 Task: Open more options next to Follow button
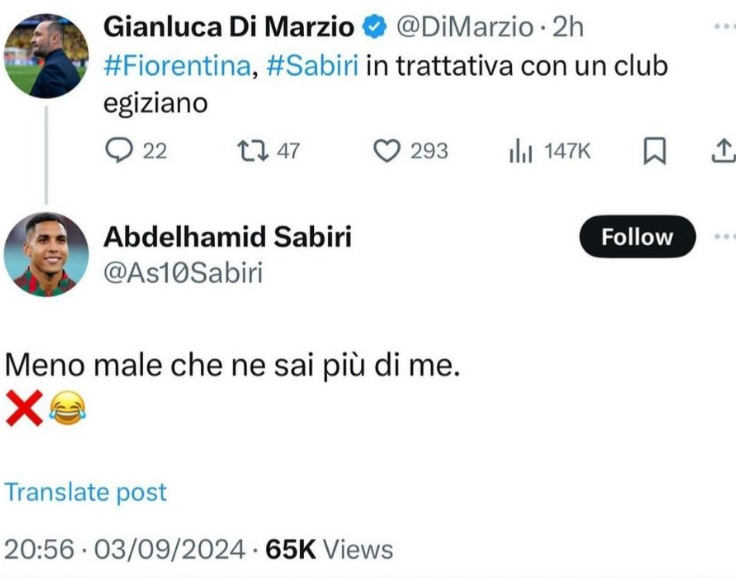click(724, 237)
